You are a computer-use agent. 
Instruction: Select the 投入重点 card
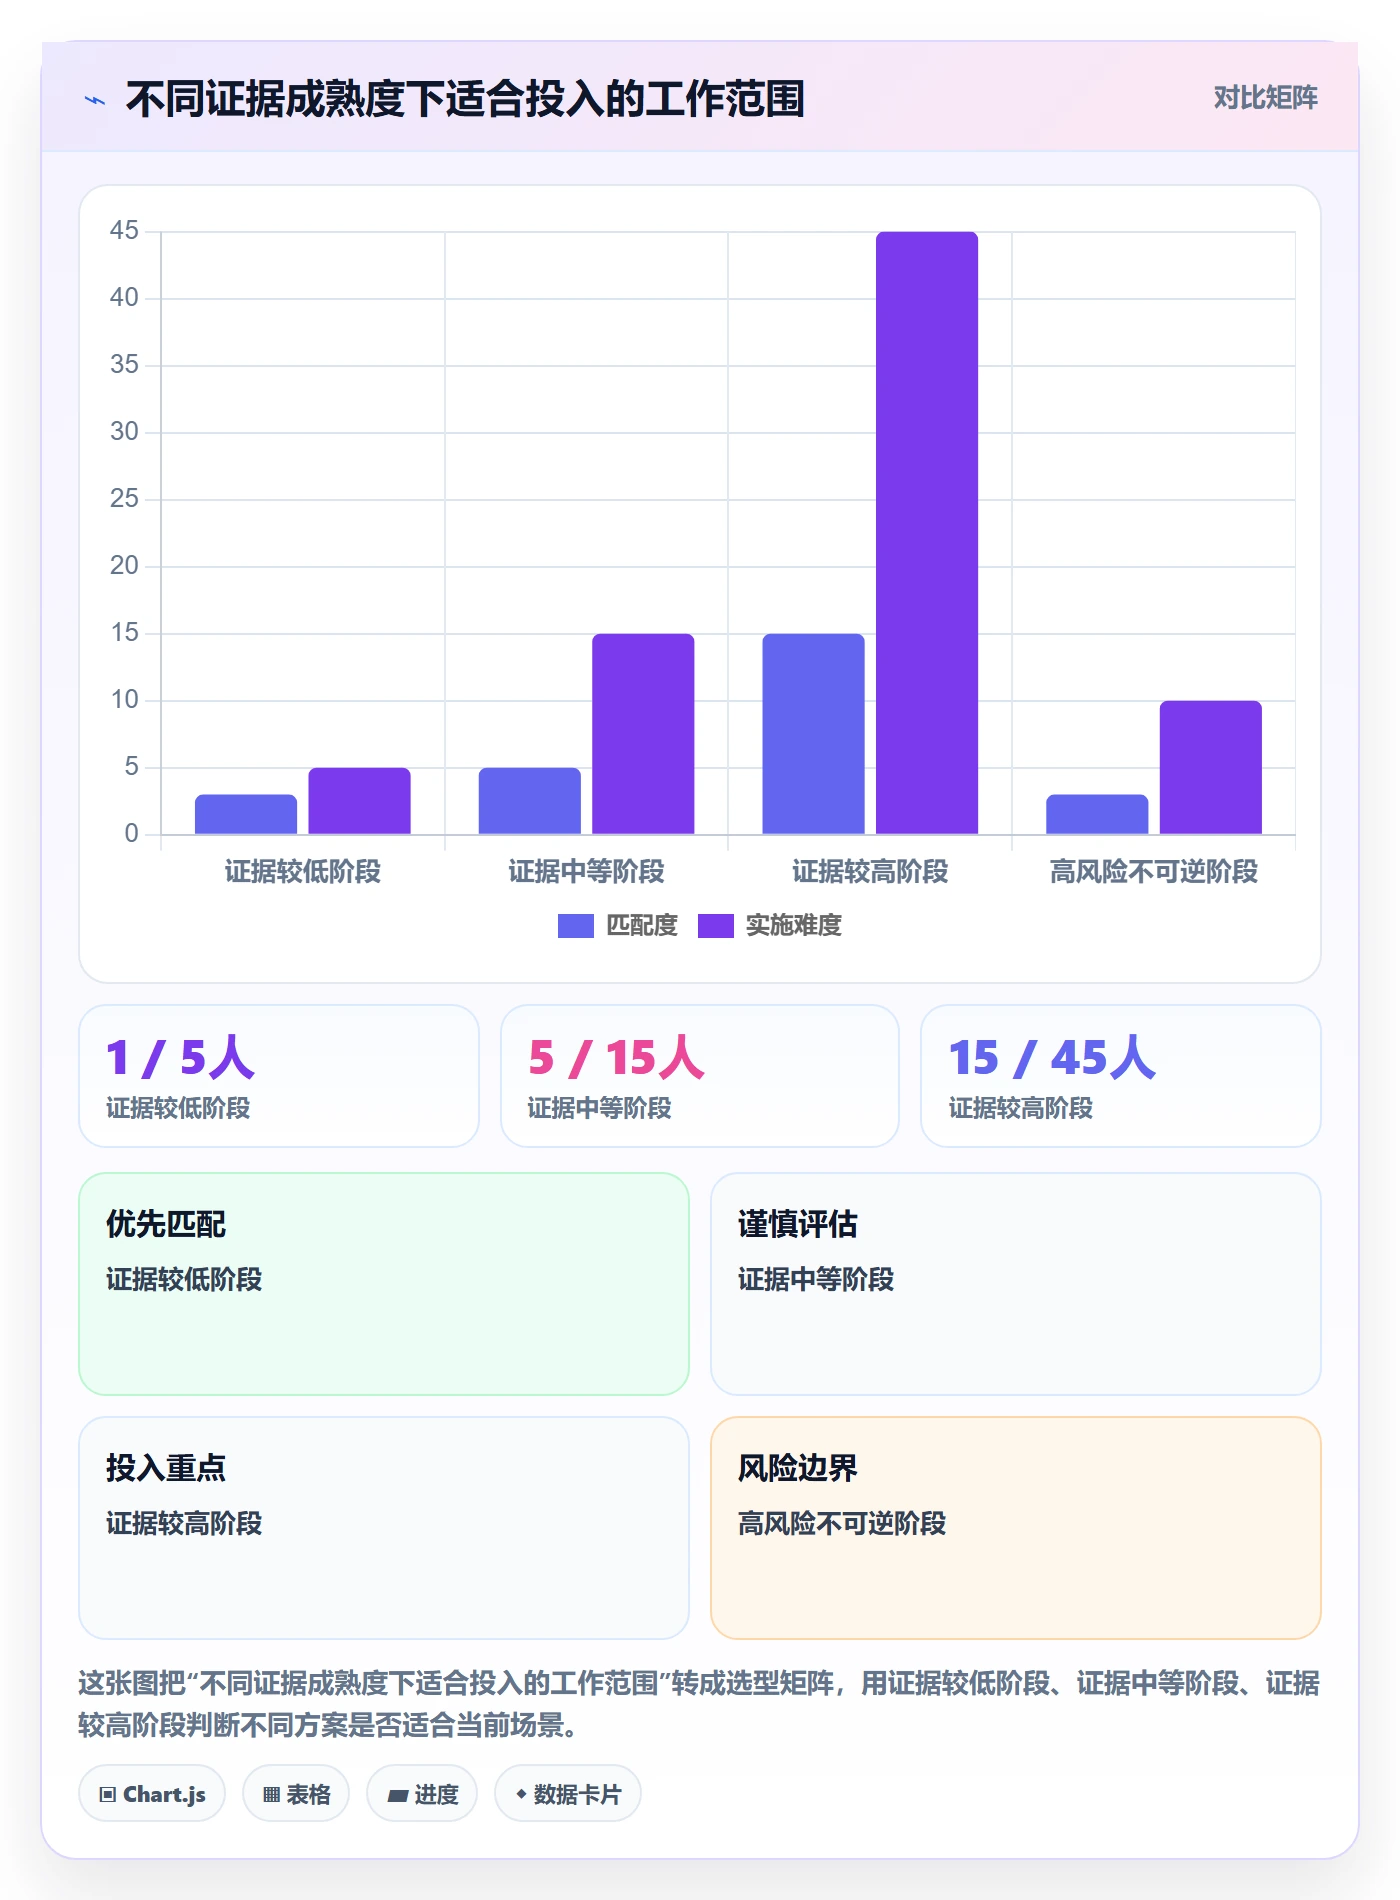(384, 1528)
